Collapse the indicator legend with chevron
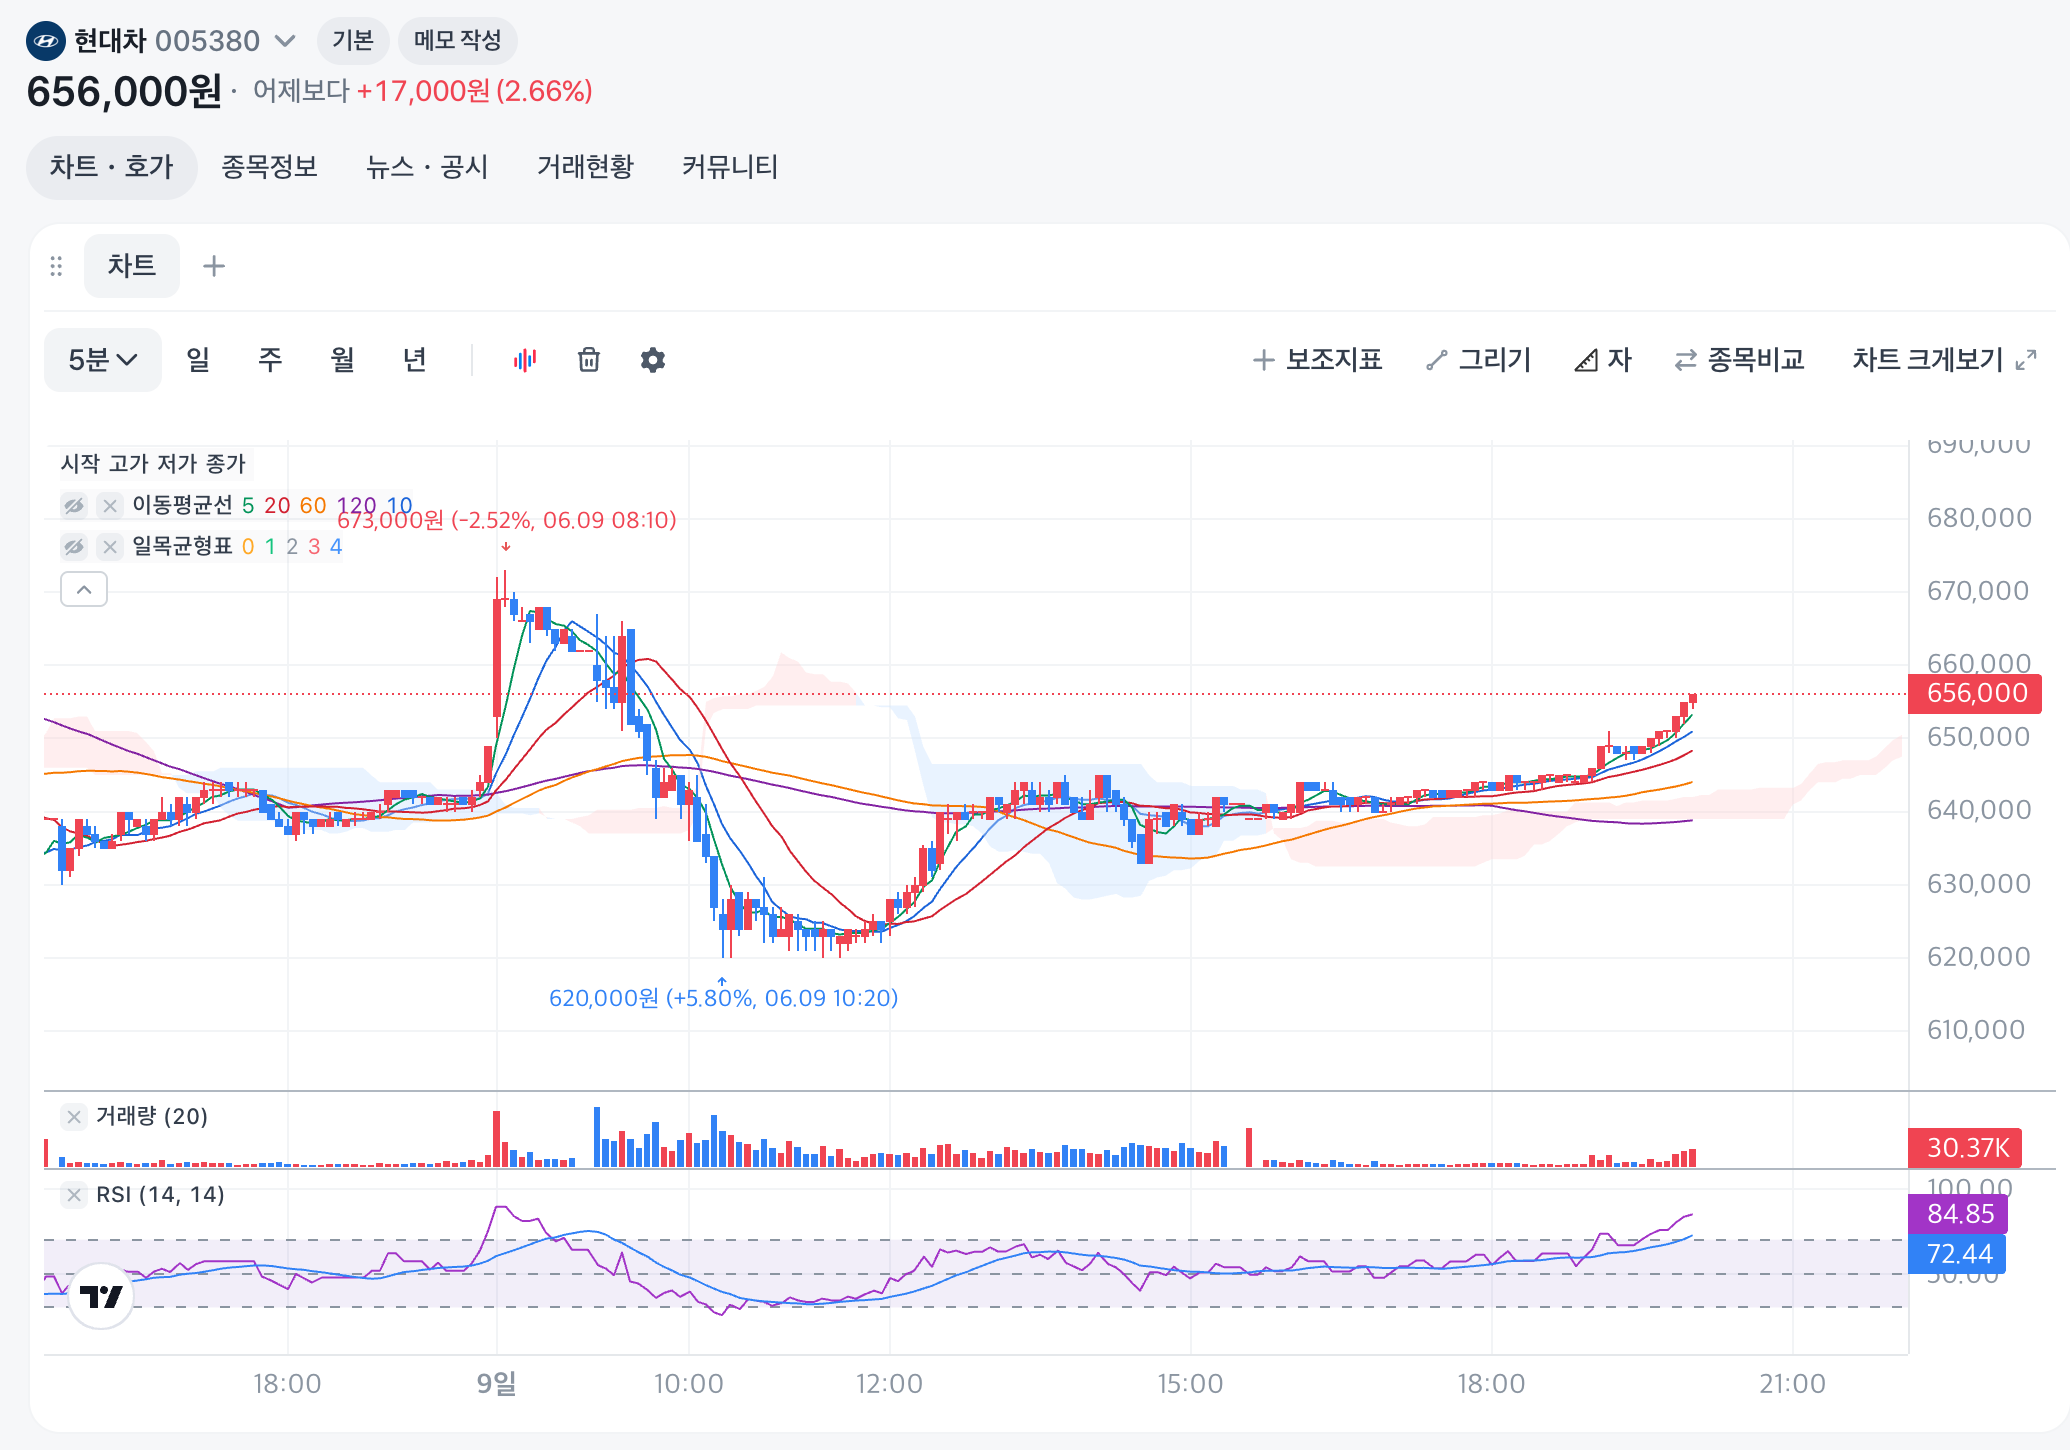Image resolution: width=2070 pixels, height=1450 pixels. pyautogui.click(x=84, y=590)
